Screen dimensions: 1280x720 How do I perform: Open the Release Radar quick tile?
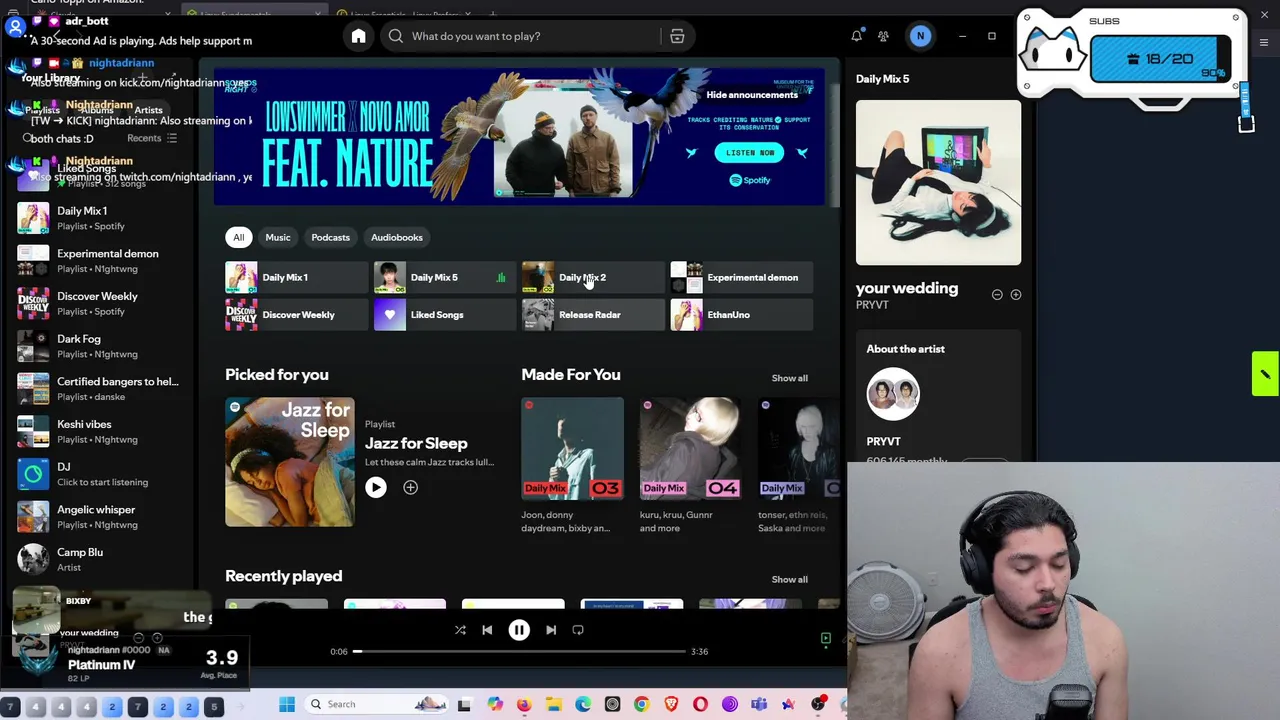[592, 315]
